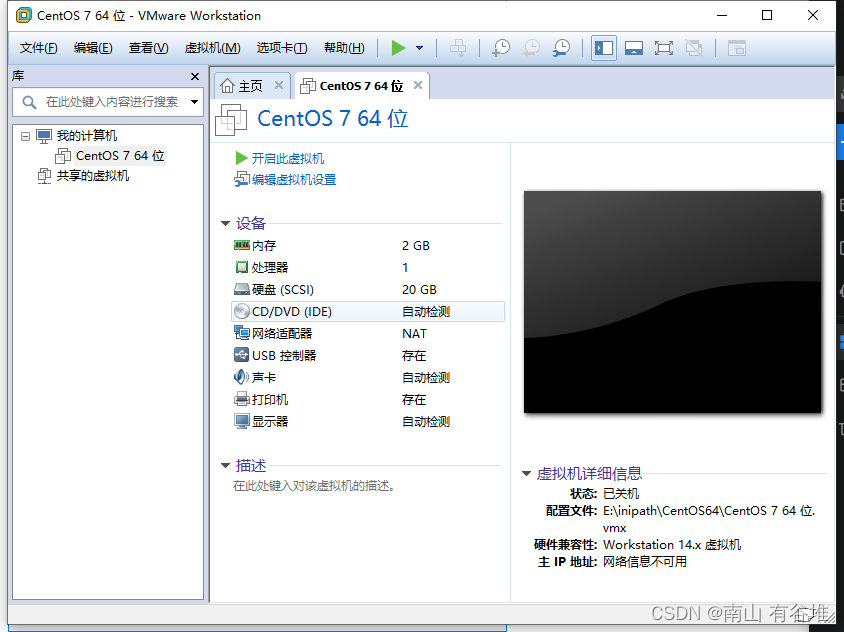The width and height of the screenshot is (844, 632).
Task: Open the snapshot manager wrench-clock icon
Action: [561, 48]
